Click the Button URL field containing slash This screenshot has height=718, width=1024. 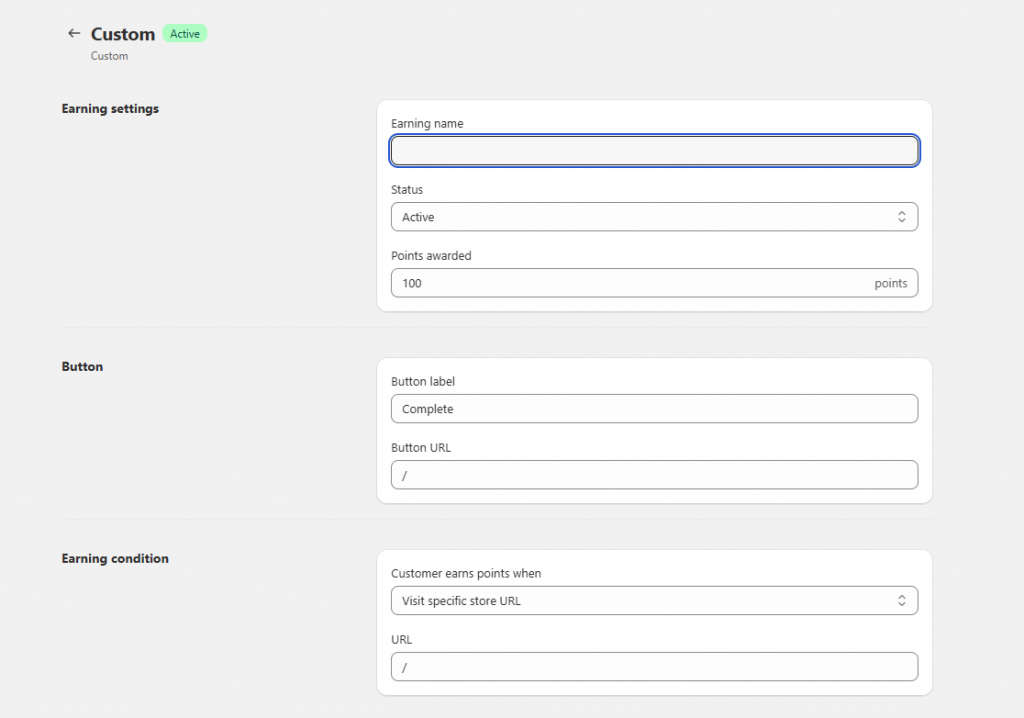[x=654, y=475]
